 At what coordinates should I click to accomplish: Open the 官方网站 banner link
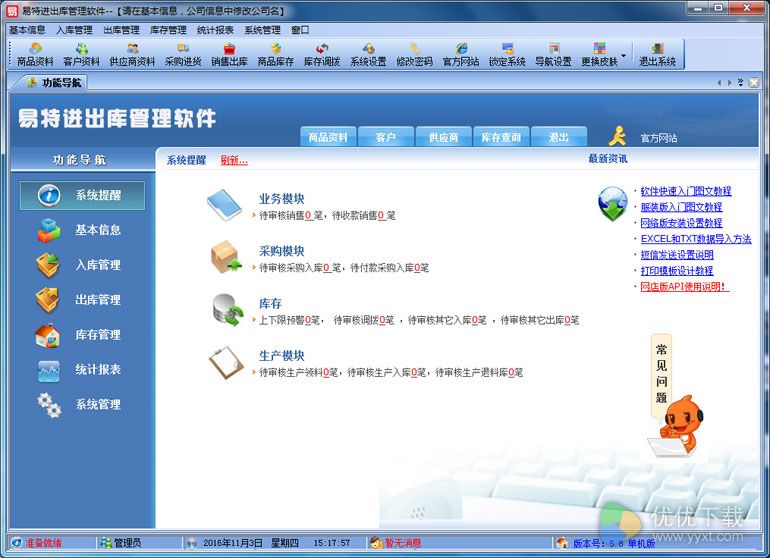click(x=659, y=138)
